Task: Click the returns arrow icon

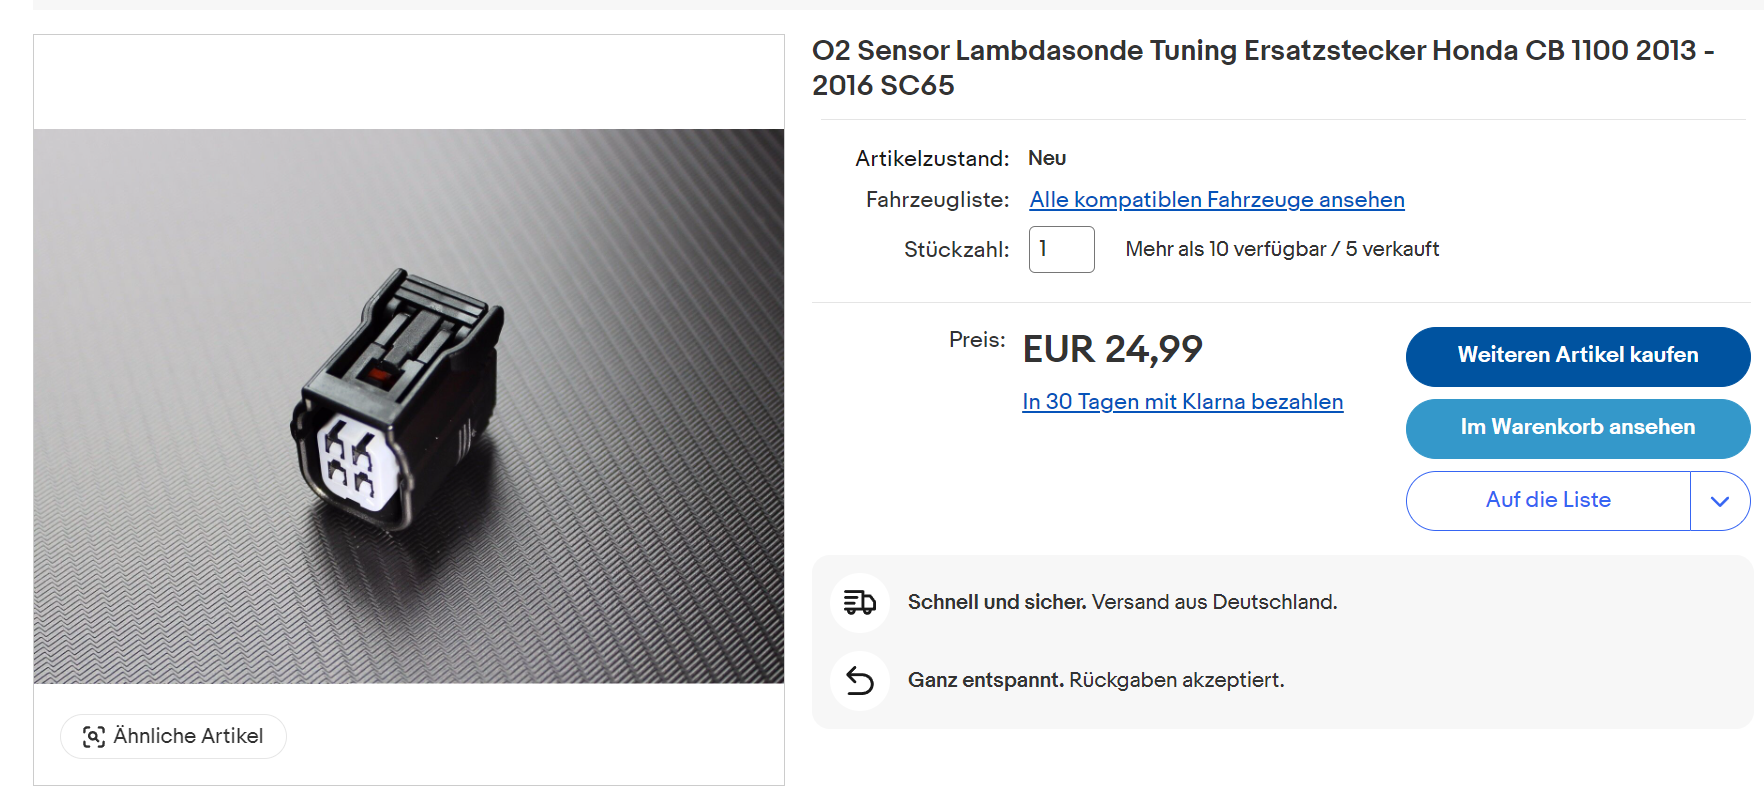Action: click(x=860, y=681)
